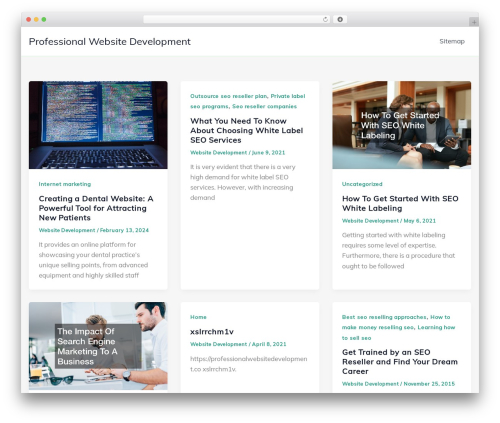This screenshot has height=423, width=500.
Task: Open the Professional Website Development site title
Action: click(x=110, y=42)
